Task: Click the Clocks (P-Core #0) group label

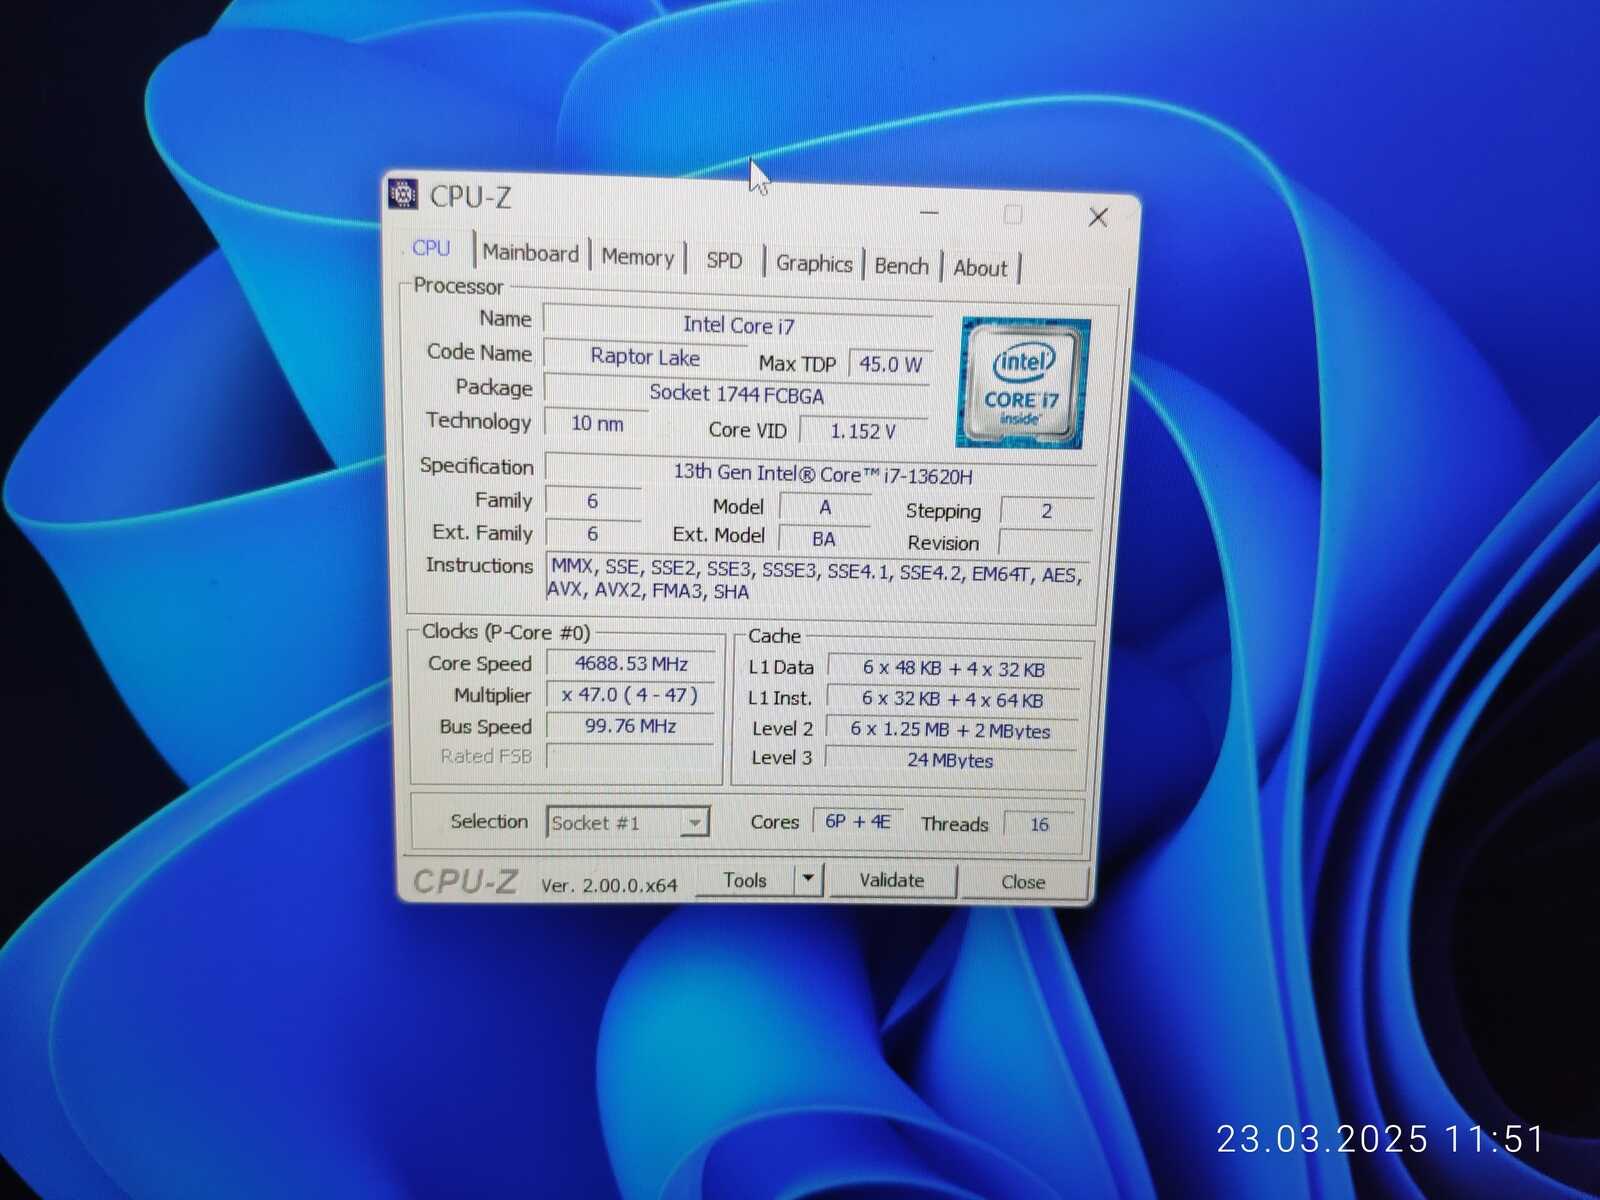Action: tap(506, 632)
